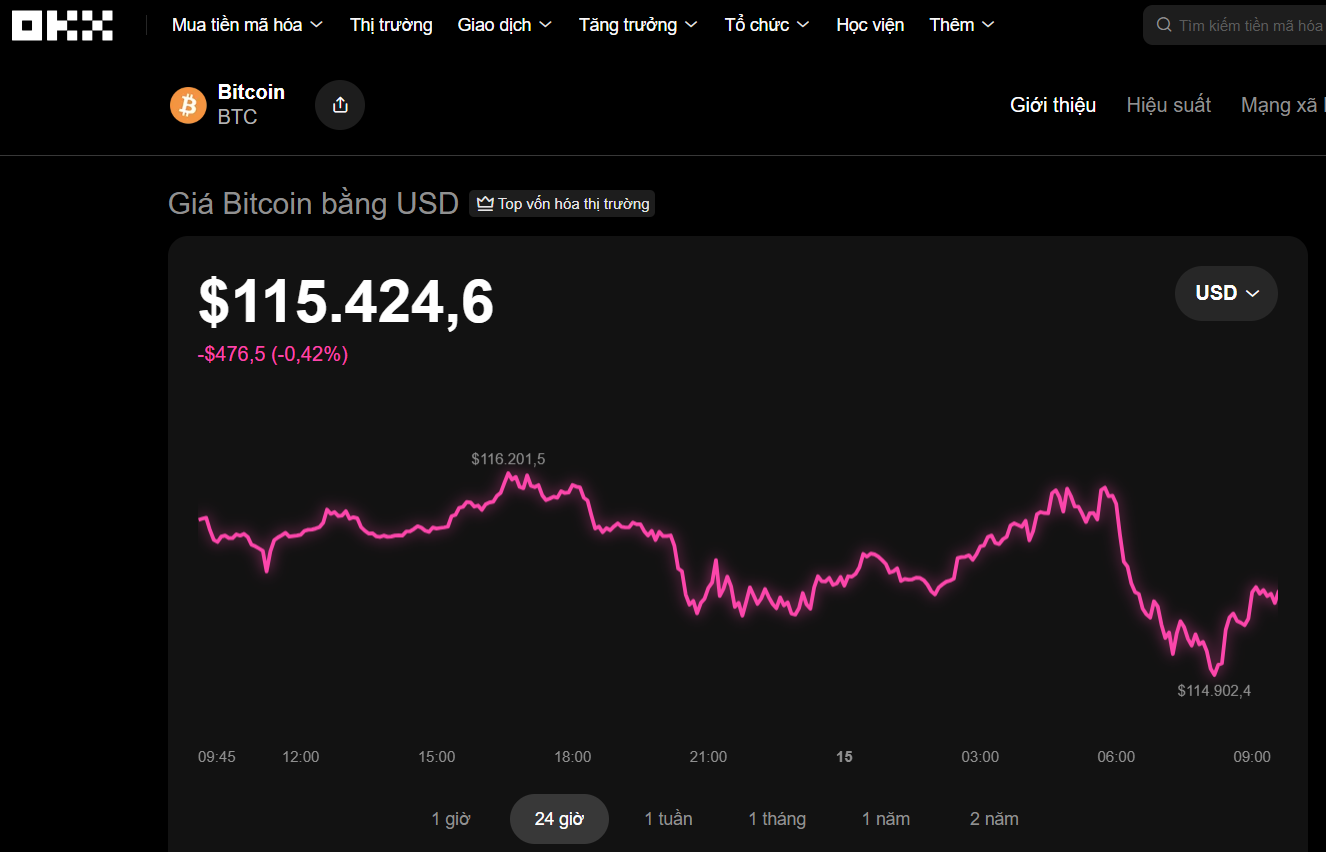The height and width of the screenshot is (852, 1326).
Task: Open the Tổ chức dropdown menu
Action: 767,25
